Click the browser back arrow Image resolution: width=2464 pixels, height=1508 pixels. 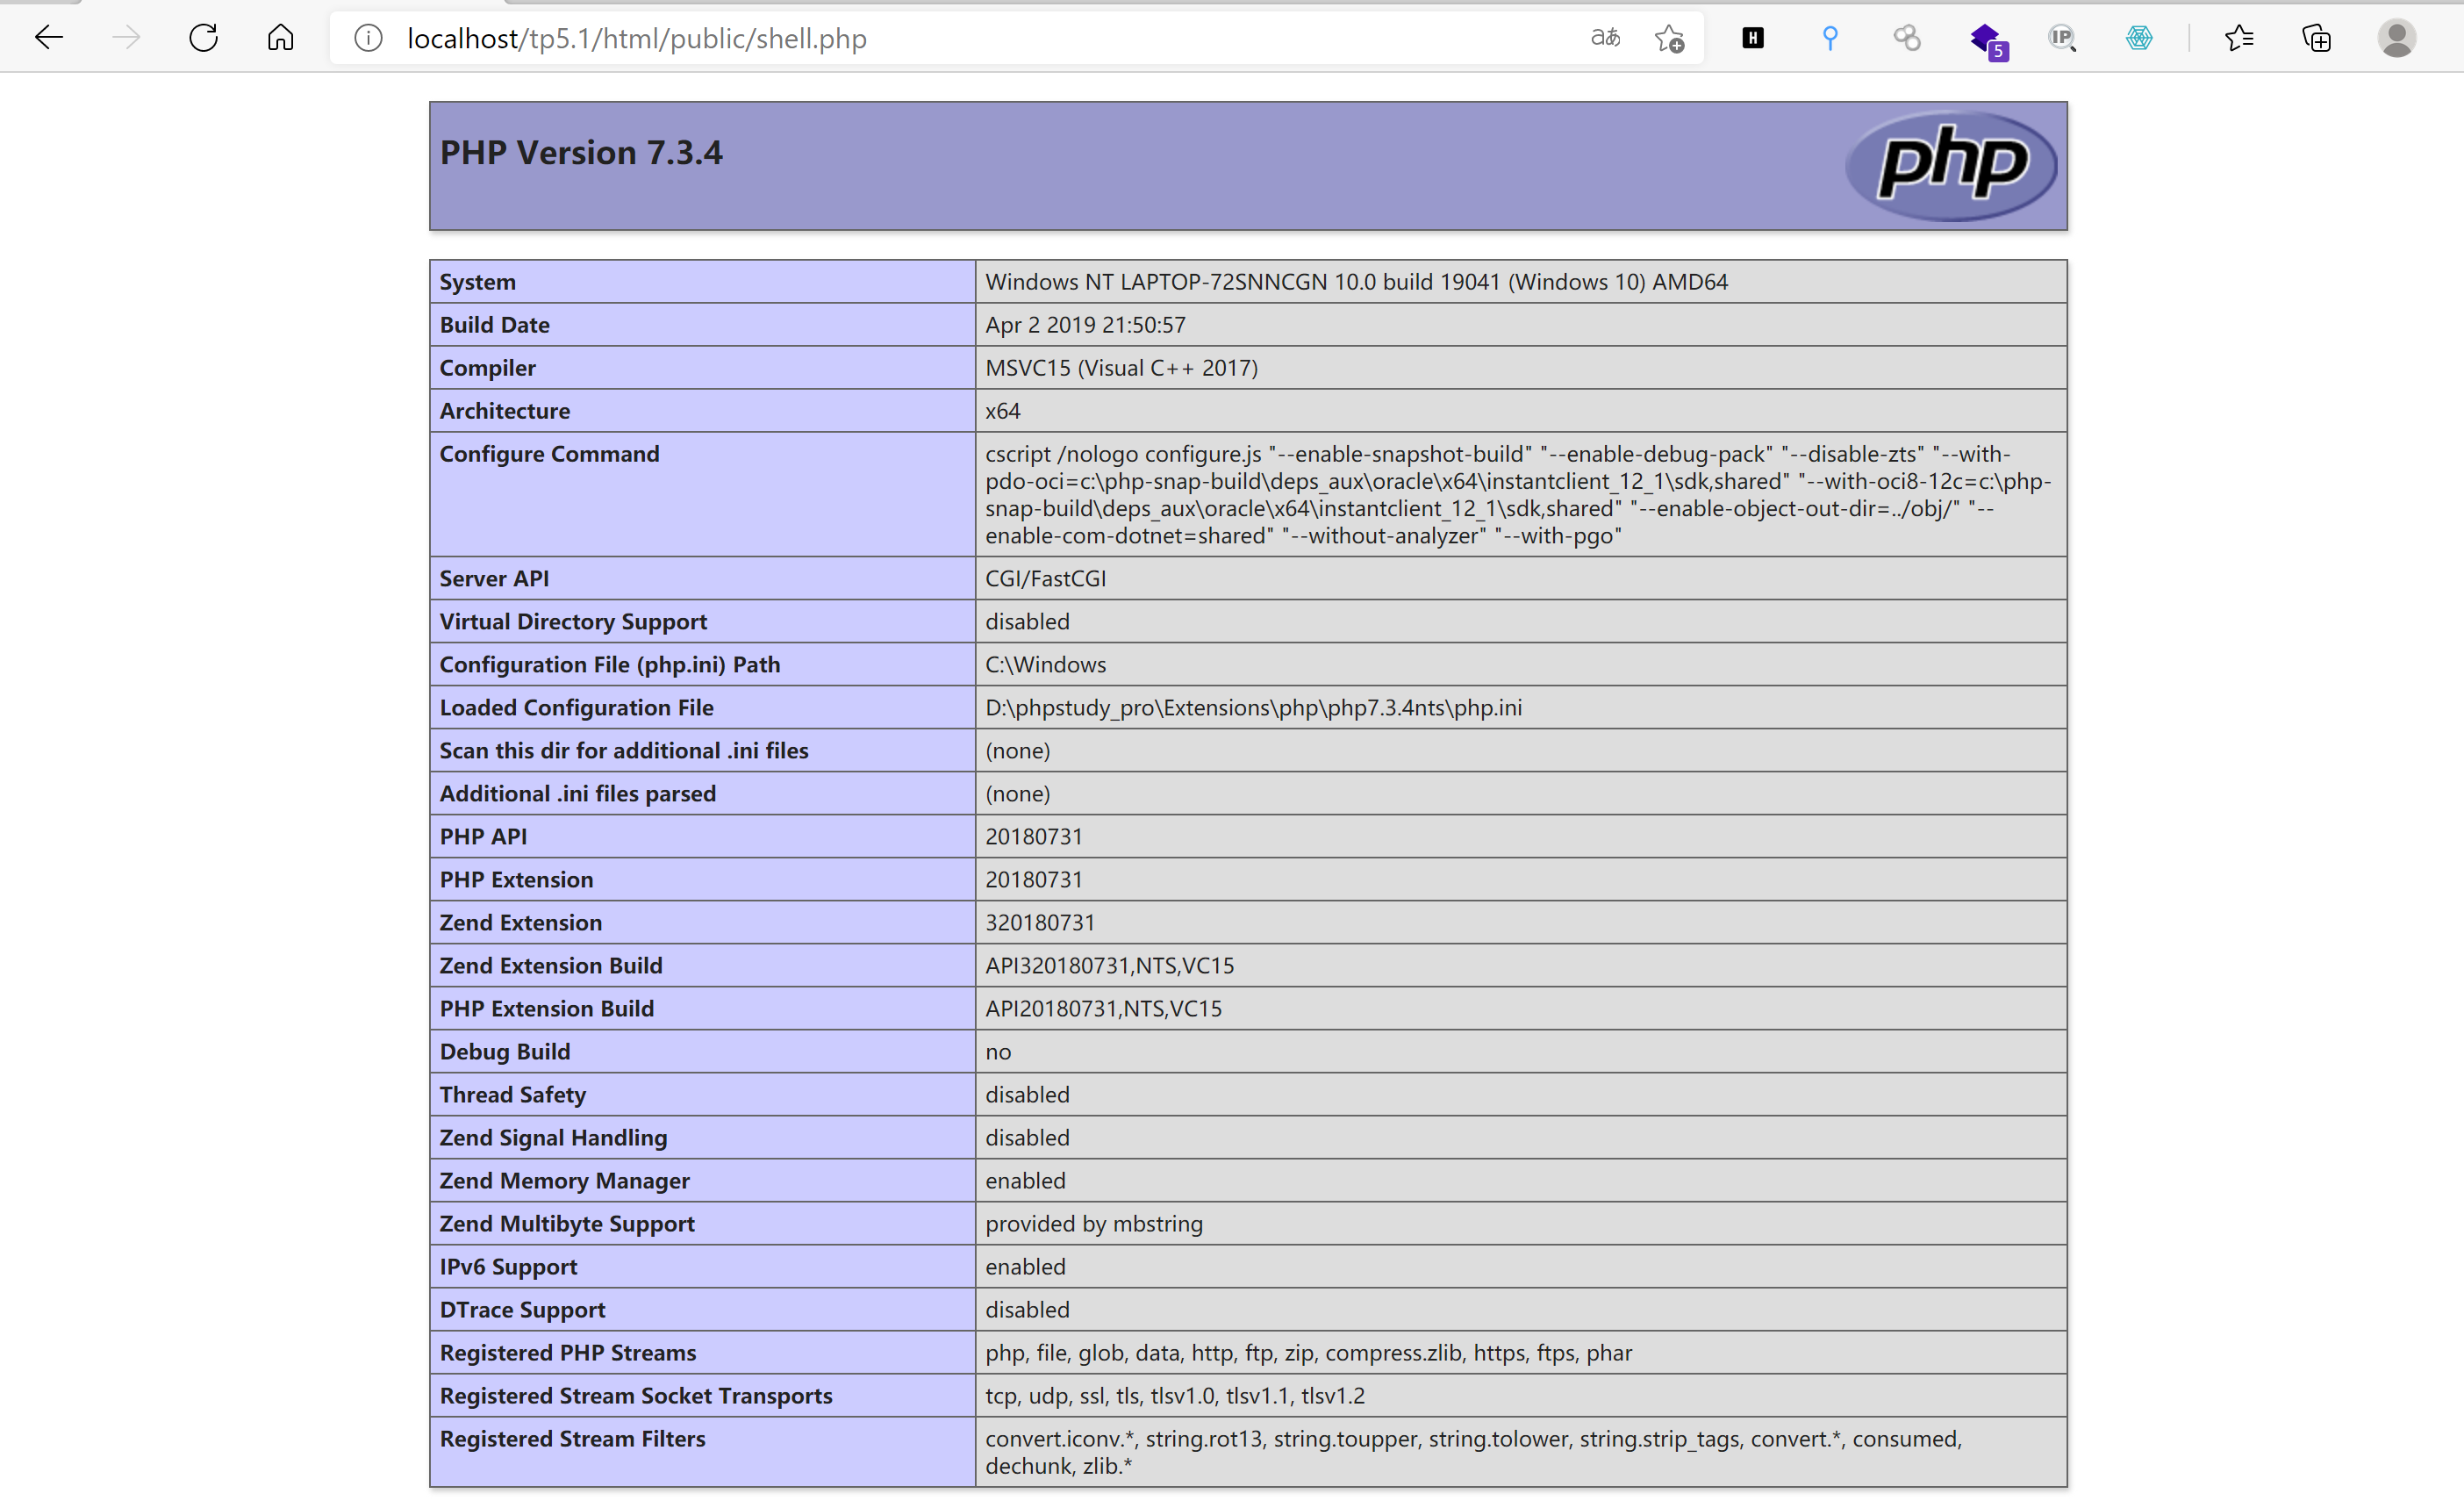click(x=48, y=38)
